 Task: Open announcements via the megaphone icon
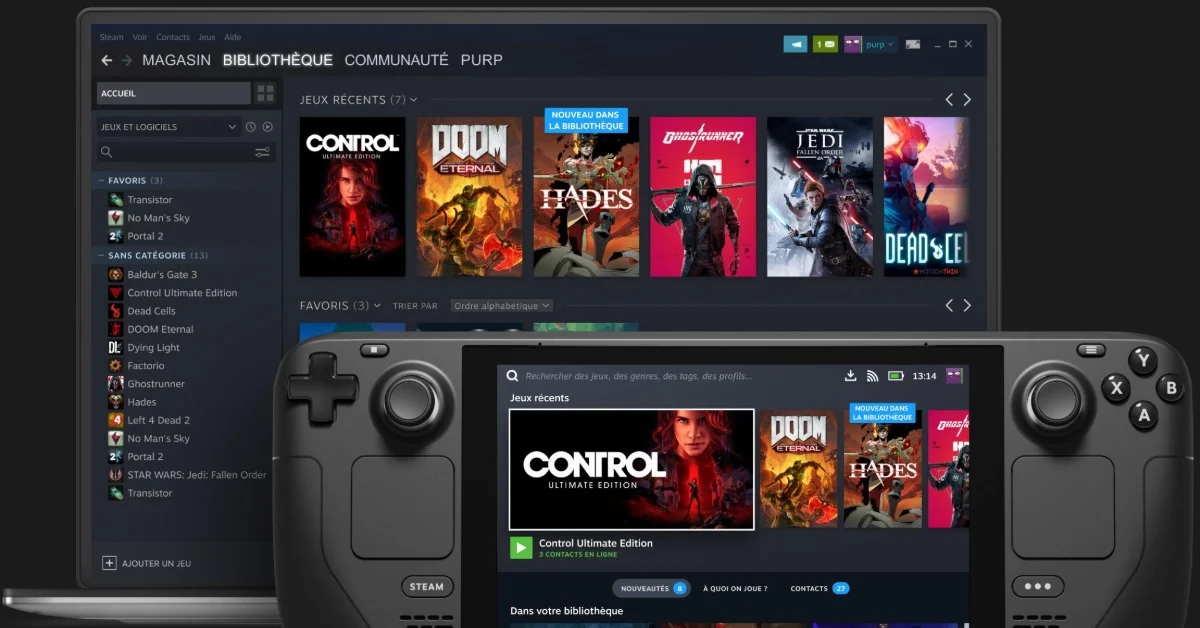click(x=797, y=44)
